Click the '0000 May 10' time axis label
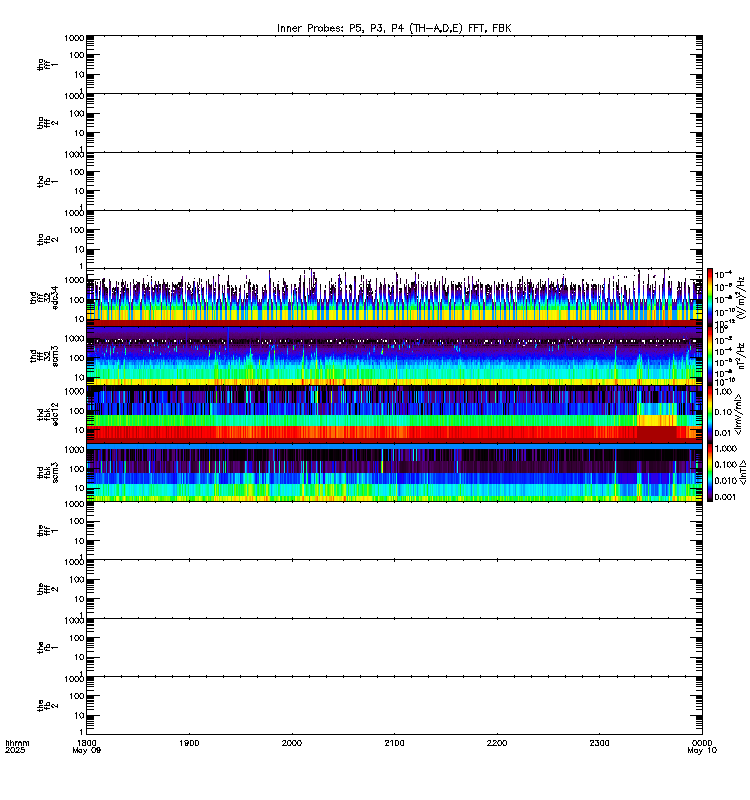 702,746
